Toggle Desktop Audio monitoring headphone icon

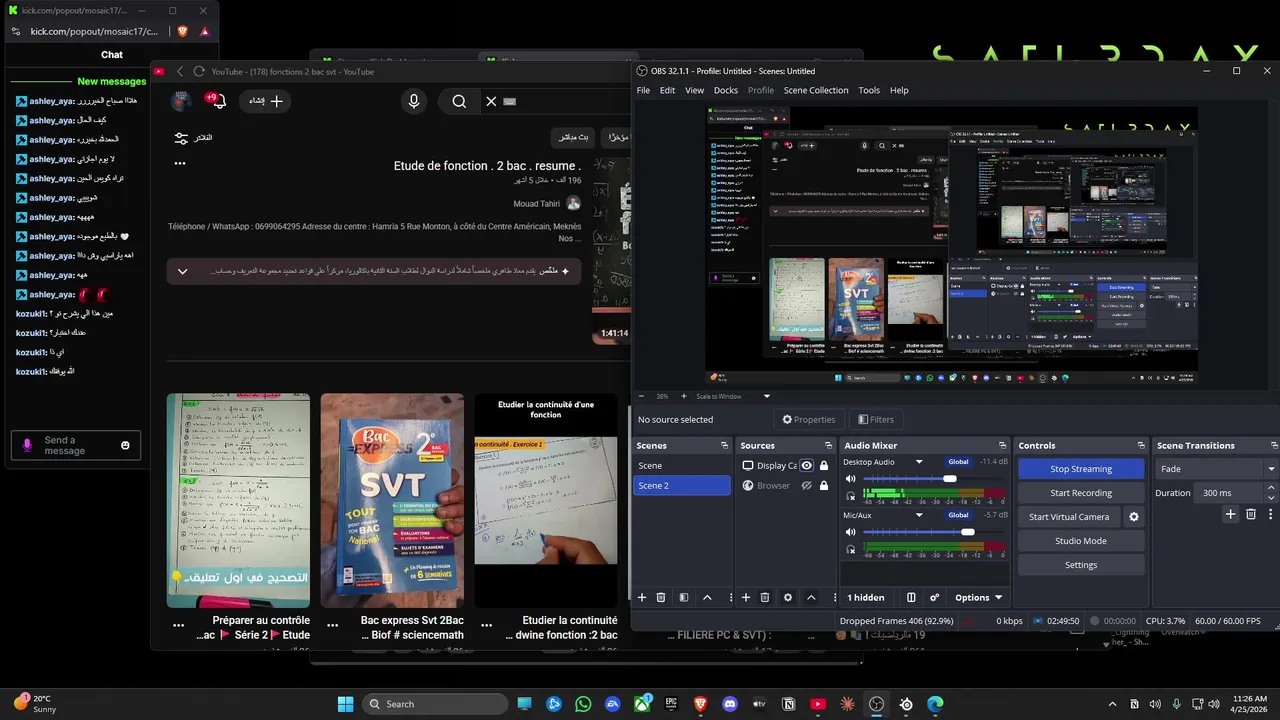(x=851, y=495)
